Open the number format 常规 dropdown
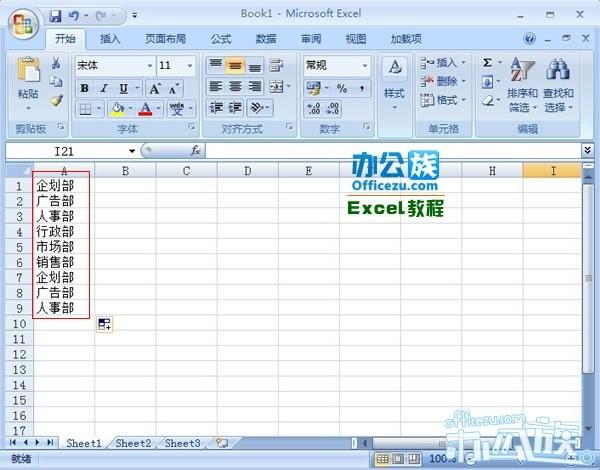This screenshot has height=470, width=600. coord(365,66)
